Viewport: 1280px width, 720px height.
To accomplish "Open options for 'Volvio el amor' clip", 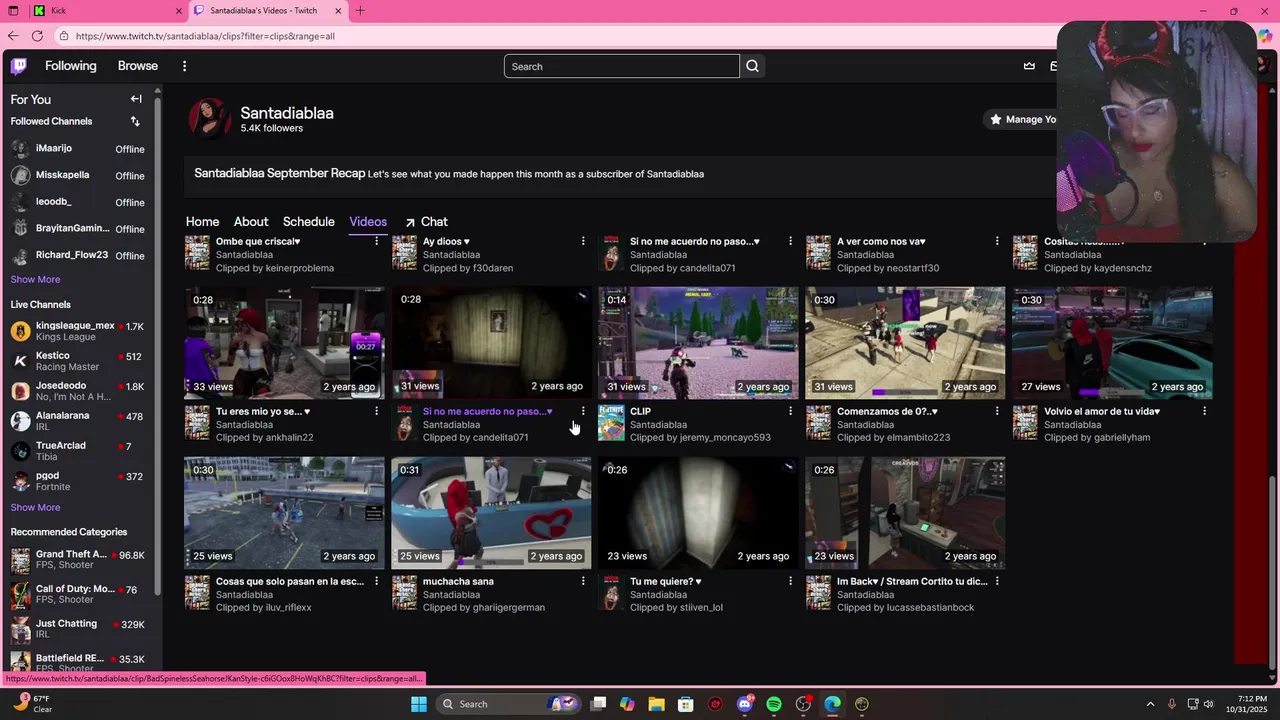I will 1204,411.
